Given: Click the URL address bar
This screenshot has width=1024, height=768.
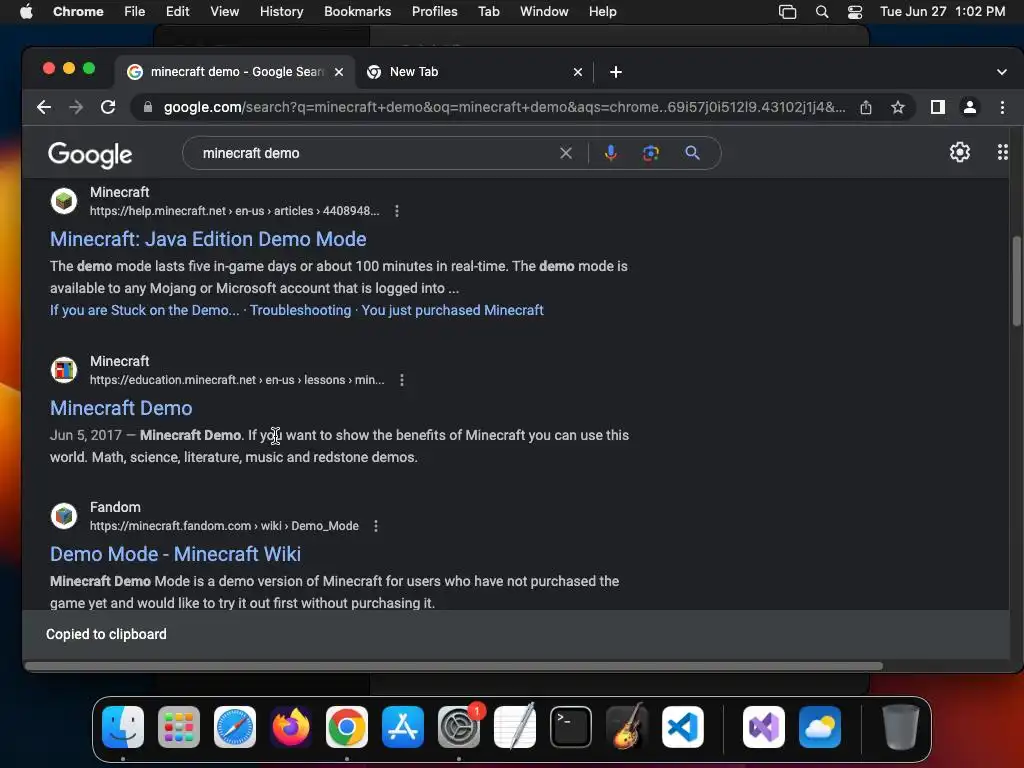Looking at the screenshot, I should click(x=504, y=107).
